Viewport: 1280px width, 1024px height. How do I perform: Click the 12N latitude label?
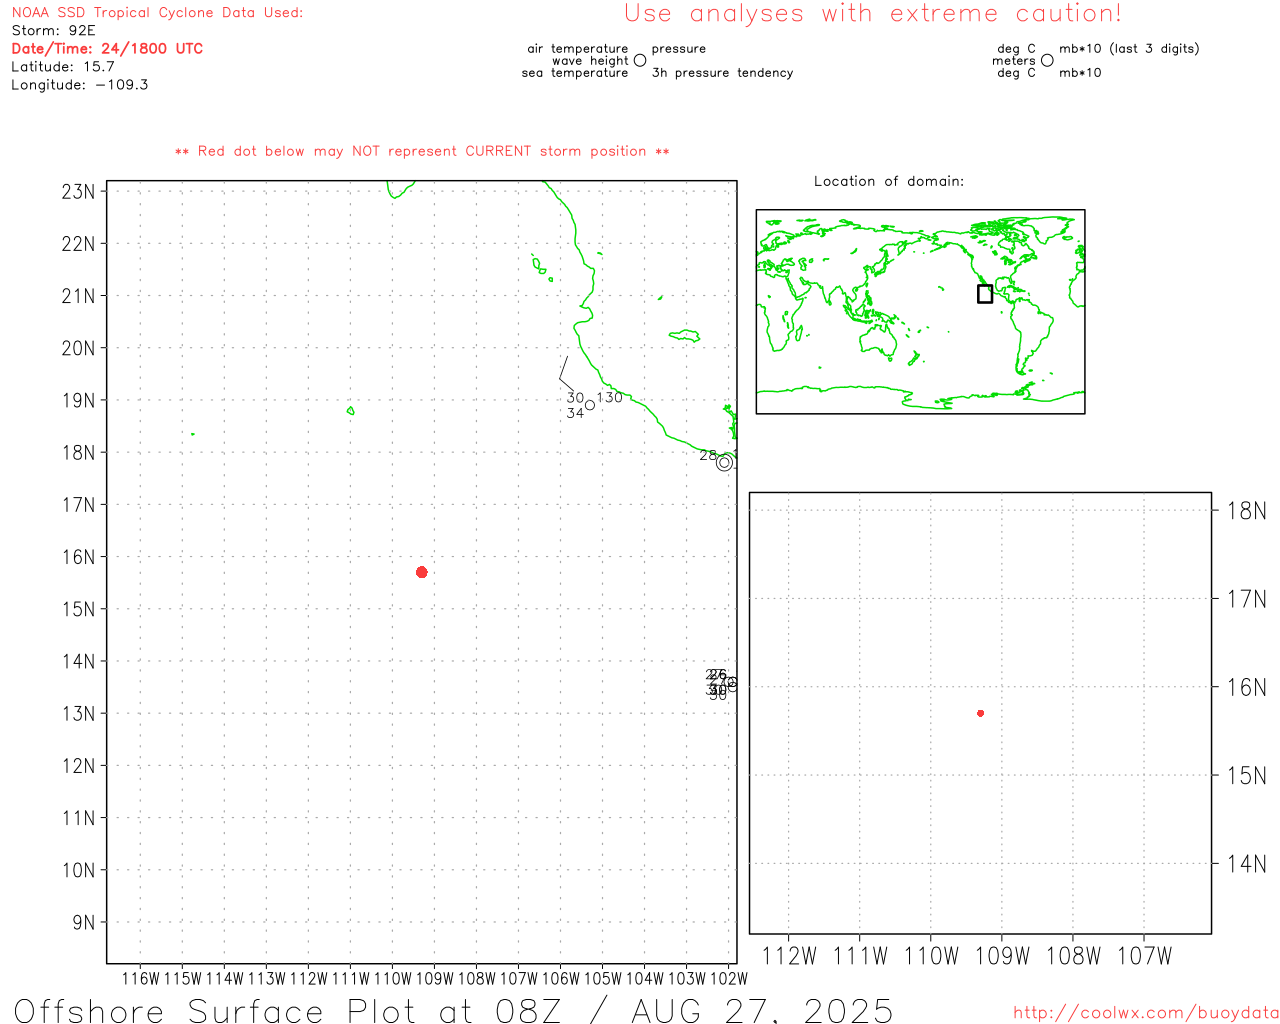(79, 766)
